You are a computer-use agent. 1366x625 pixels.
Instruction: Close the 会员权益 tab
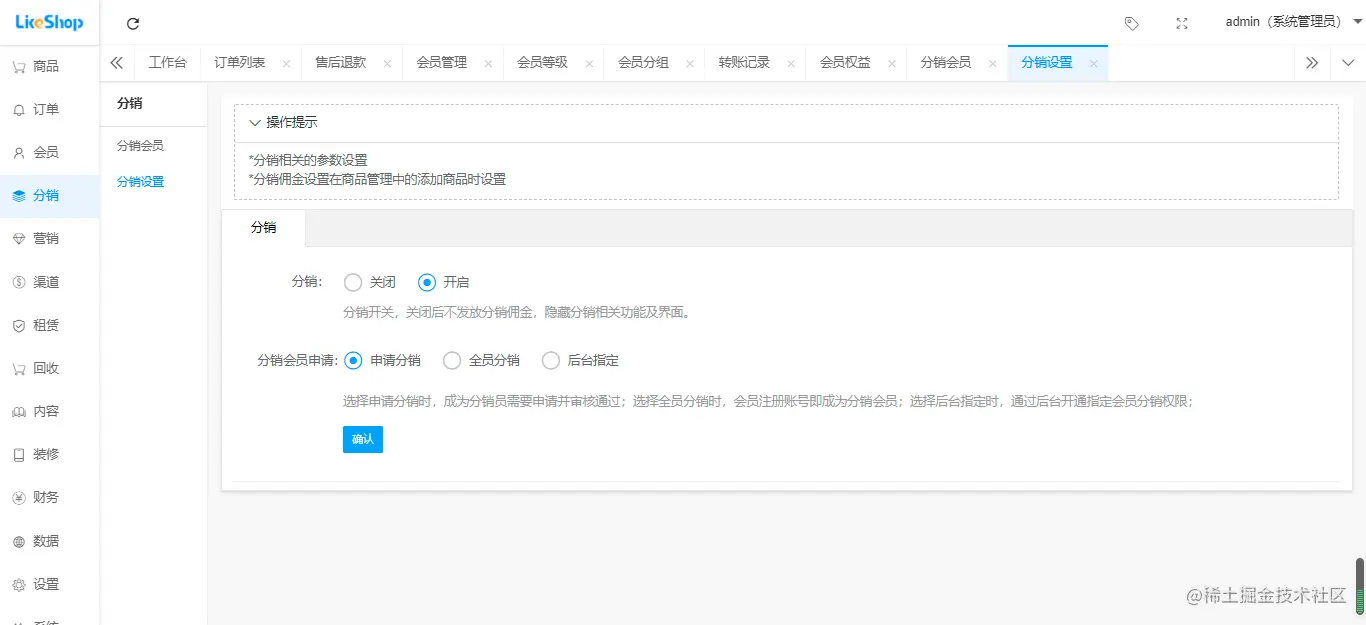coord(892,63)
